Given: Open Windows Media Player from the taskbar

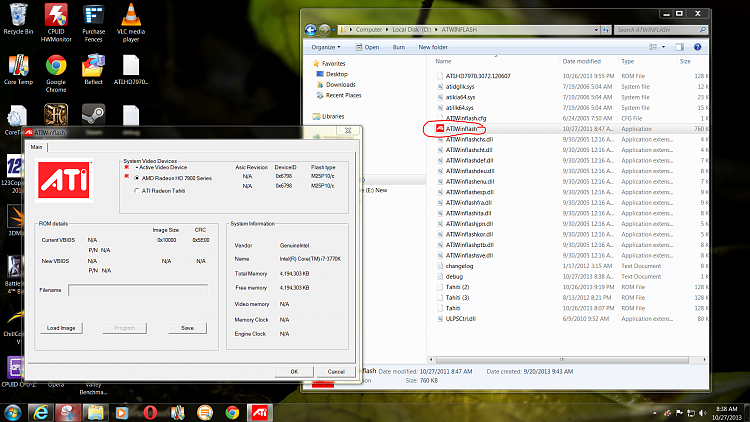Looking at the screenshot, I should [122, 412].
